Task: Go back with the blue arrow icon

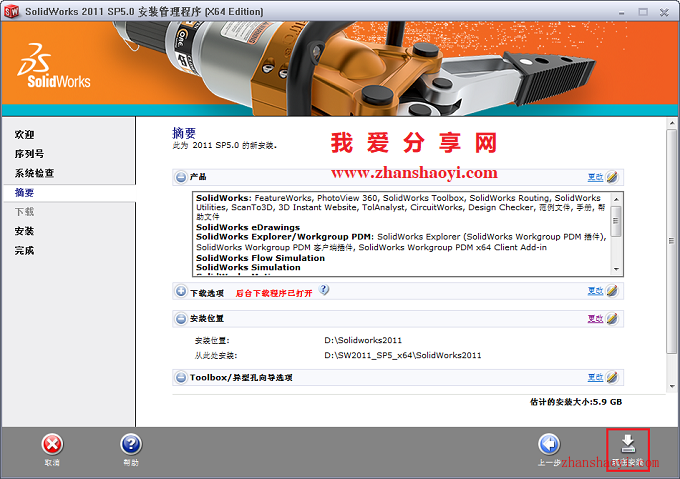Action: click(x=549, y=445)
